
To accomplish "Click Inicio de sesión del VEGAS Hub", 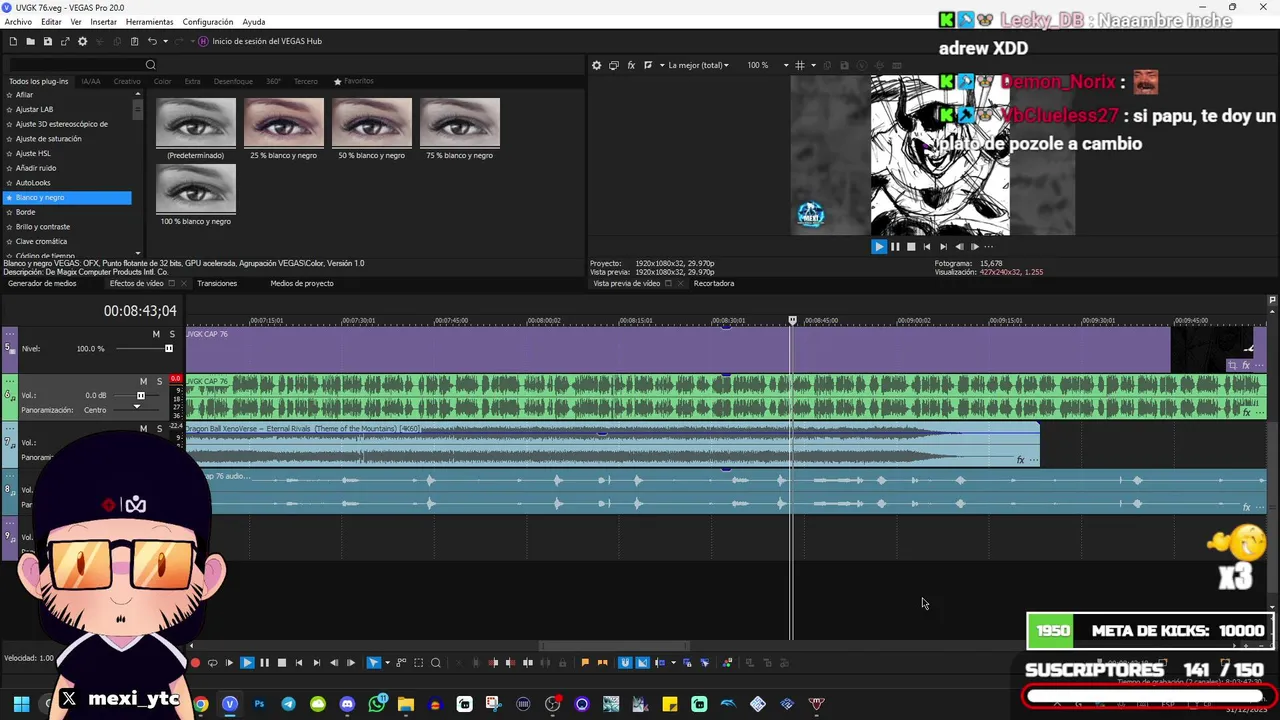I will click(x=267, y=41).
